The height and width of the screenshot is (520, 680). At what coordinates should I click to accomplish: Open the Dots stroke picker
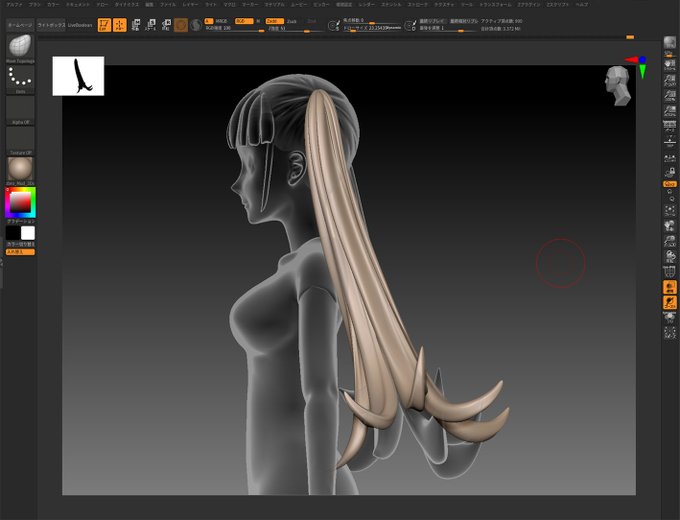click(20, 79)
